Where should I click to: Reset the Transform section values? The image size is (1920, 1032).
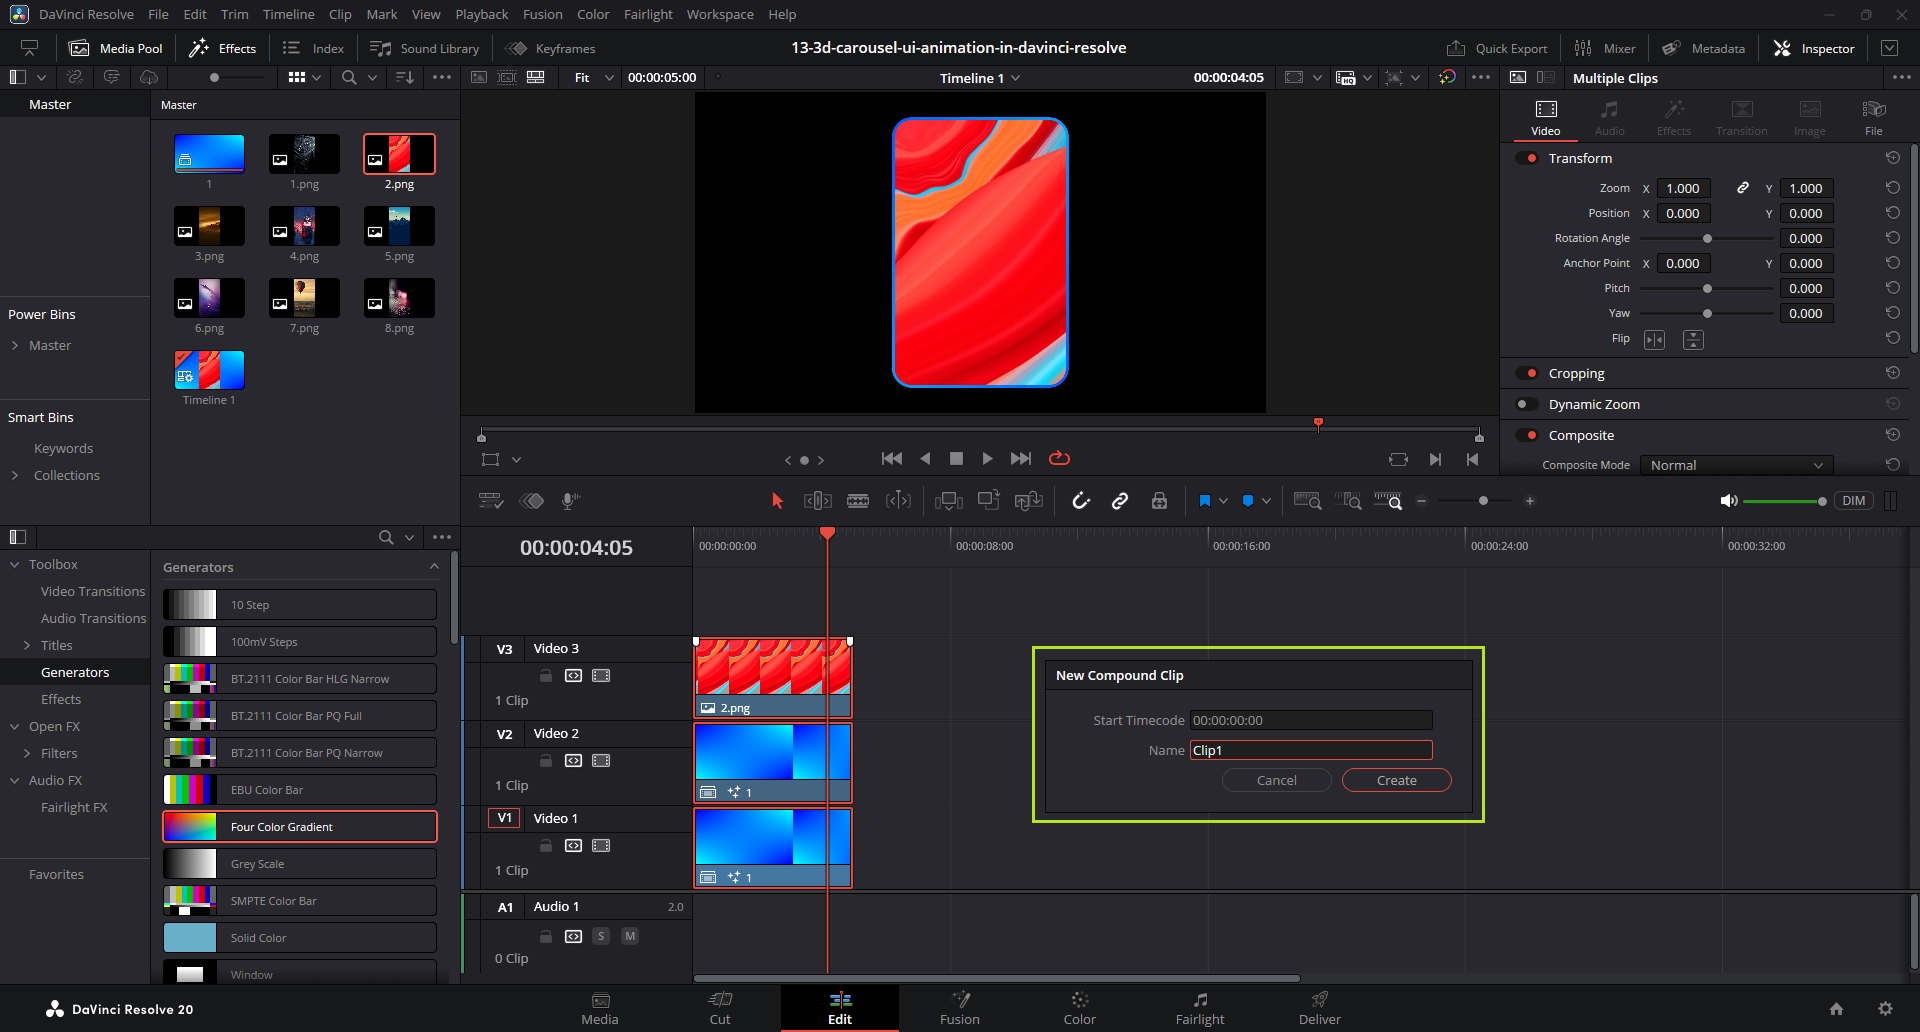tap(1892, 158)
